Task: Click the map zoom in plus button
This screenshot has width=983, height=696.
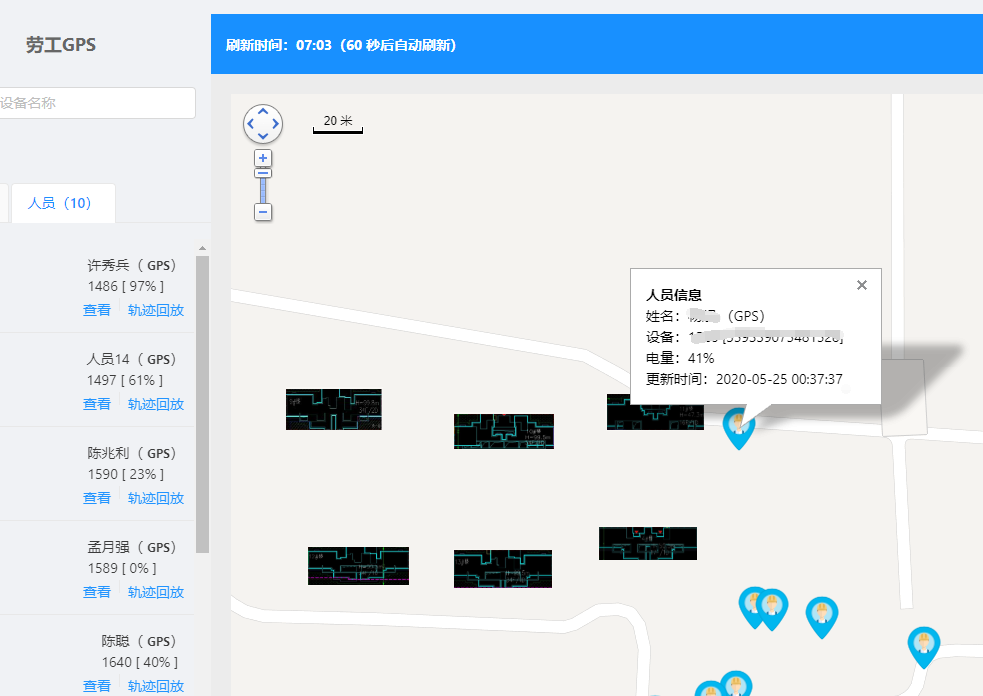Action: [263, 158]
